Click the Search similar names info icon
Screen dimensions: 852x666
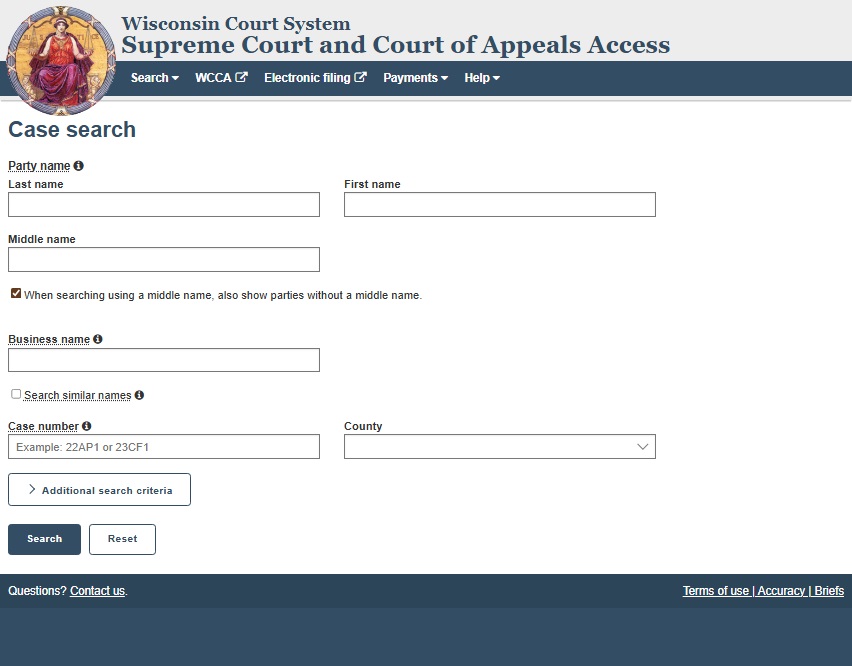(x=139, y=396)
